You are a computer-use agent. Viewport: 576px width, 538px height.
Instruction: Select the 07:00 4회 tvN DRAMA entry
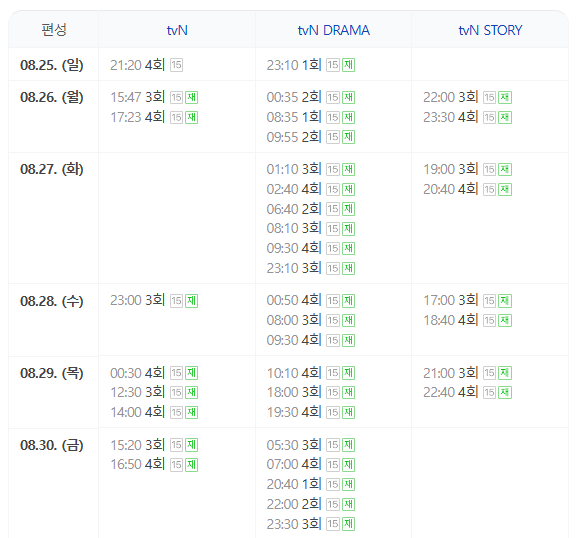point(294,465)
